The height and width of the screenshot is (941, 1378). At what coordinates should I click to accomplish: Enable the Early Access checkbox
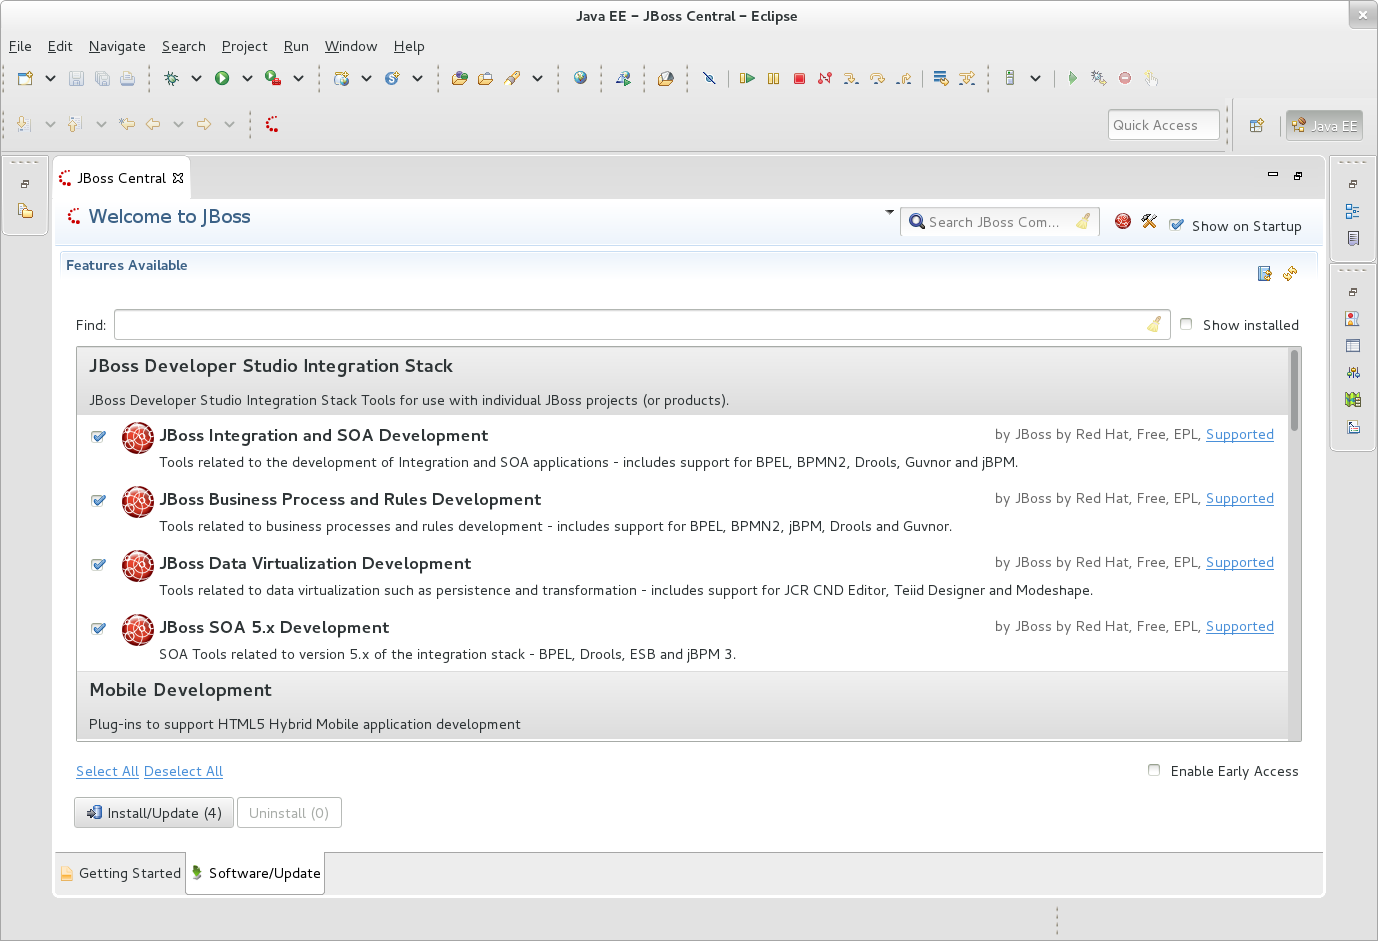pos(1154,770)
